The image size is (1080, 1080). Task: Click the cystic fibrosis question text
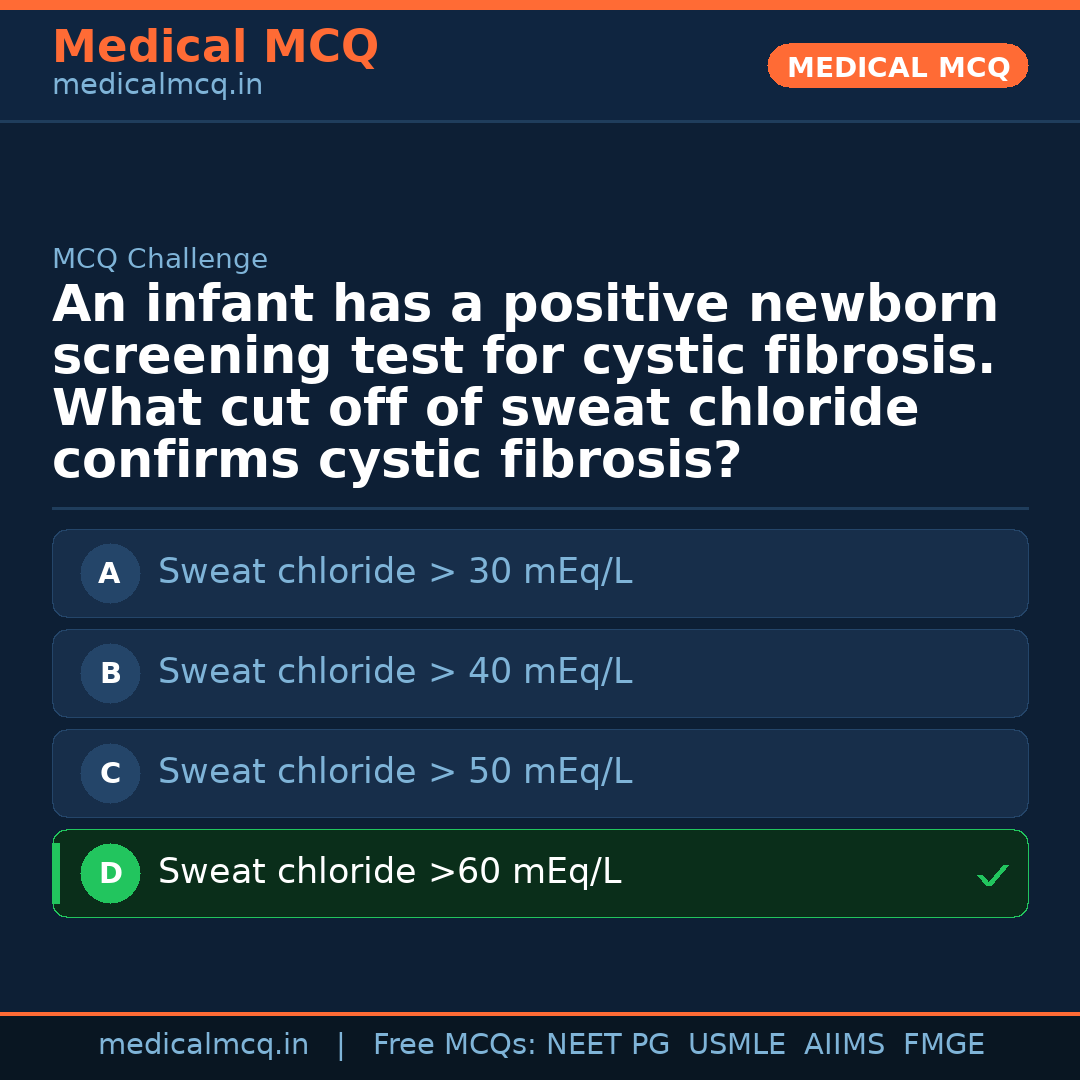click(525, 382)
